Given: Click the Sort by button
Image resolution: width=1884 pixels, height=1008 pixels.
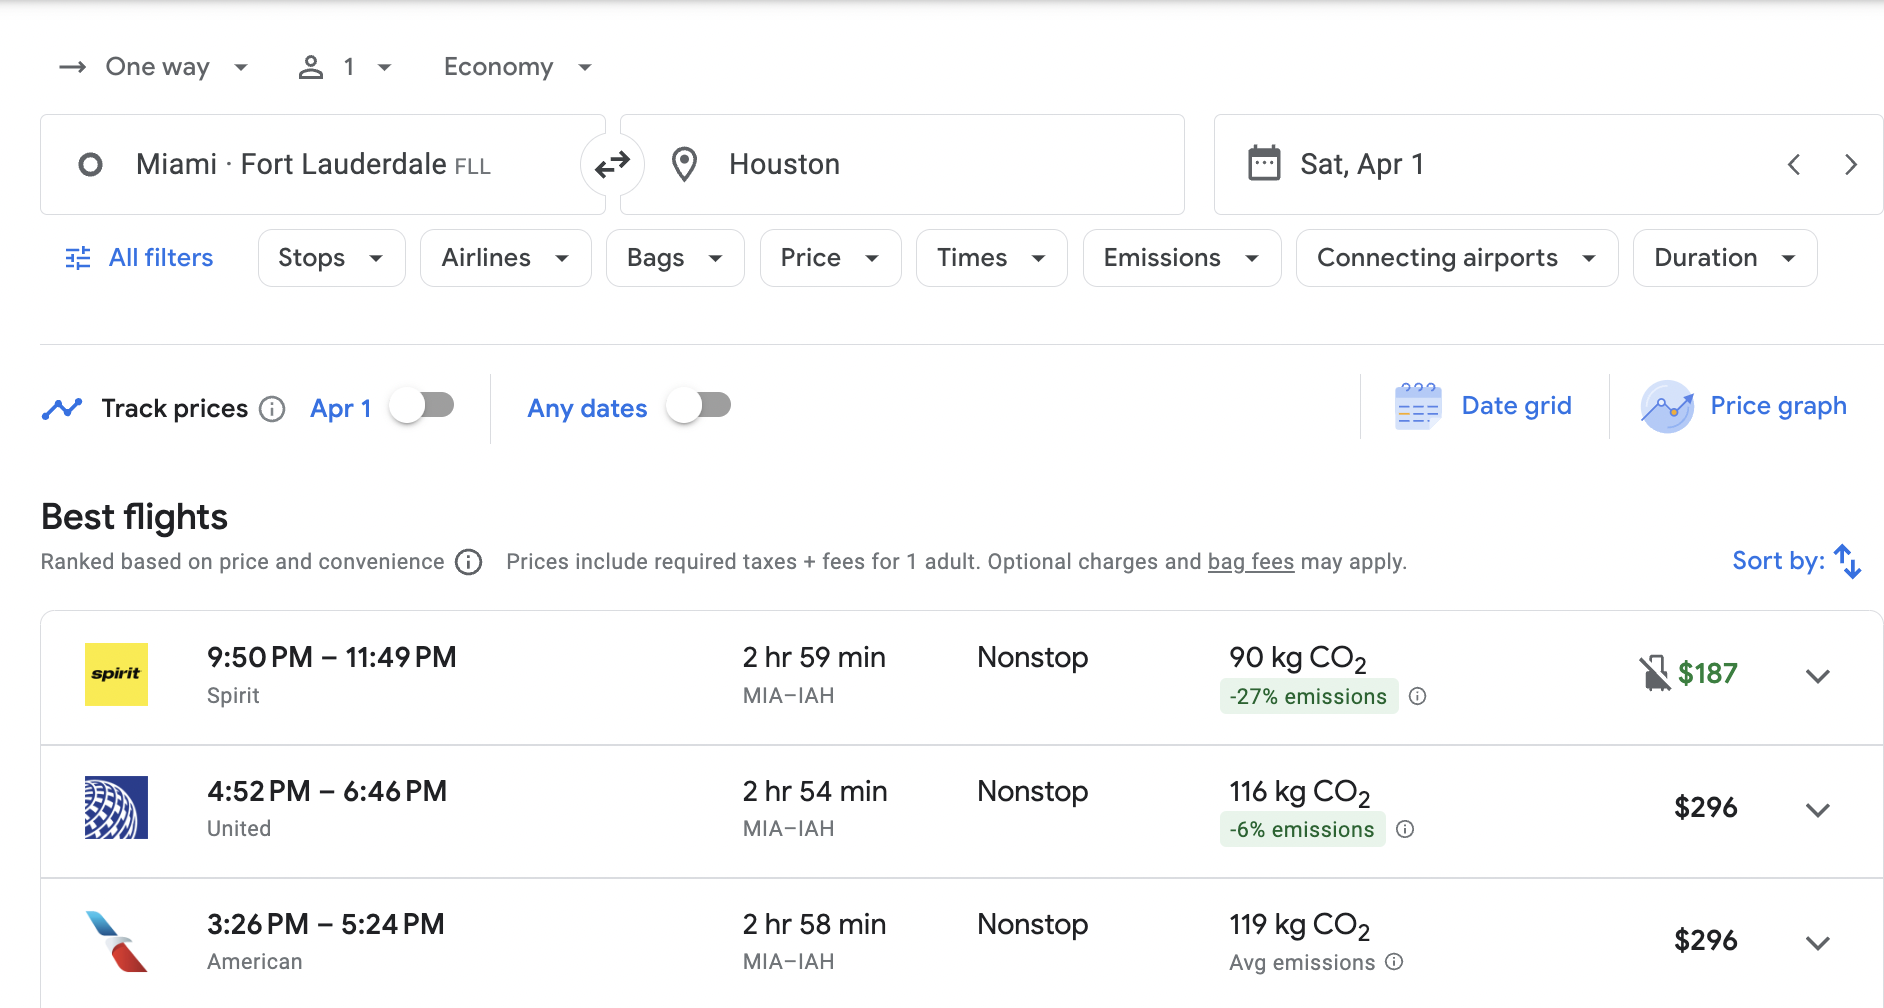Looking at the screenshot, I should 1797,561.
